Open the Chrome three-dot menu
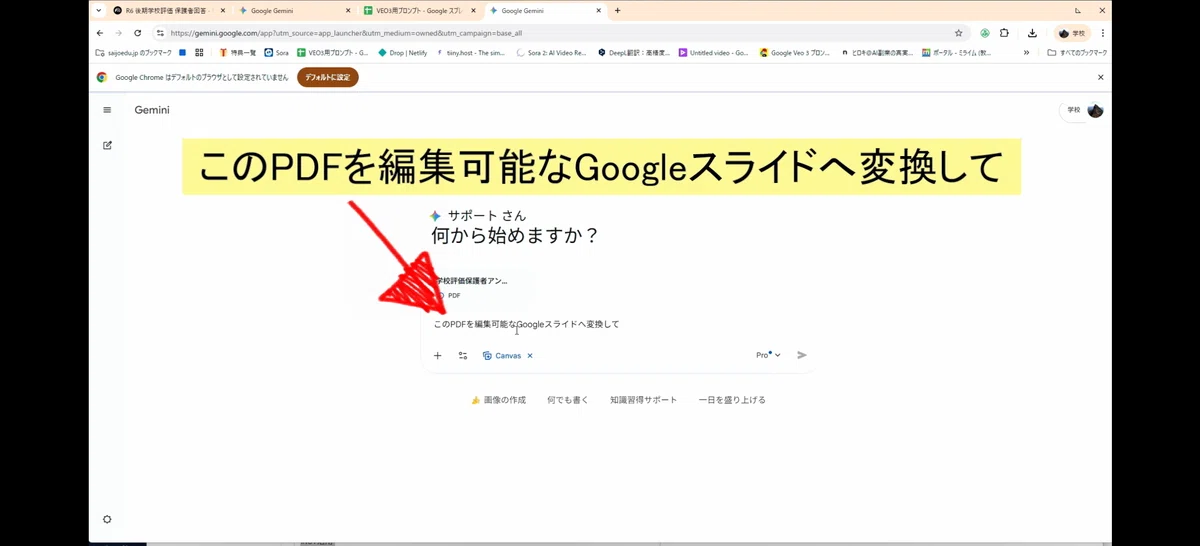 click(1103, 33)
